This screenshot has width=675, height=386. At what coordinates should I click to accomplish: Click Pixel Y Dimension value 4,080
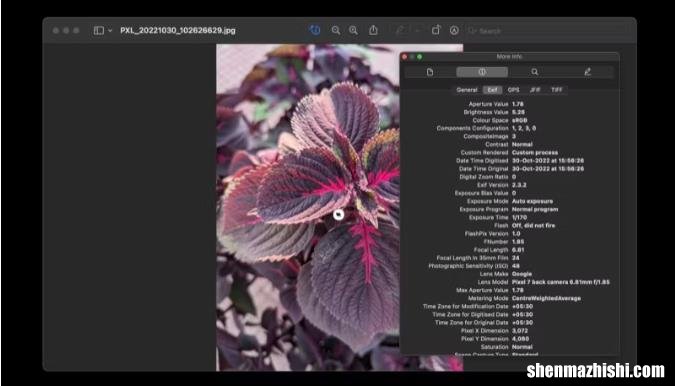pyautogui.click(x=520, y=339)
